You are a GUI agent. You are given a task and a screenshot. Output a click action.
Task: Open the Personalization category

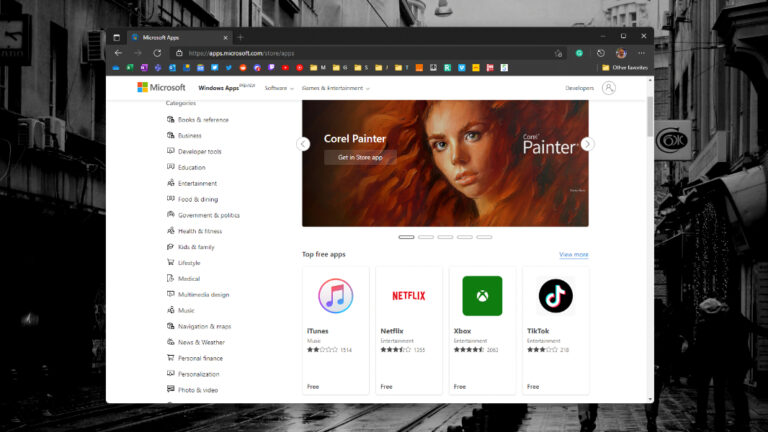point(193,374)
